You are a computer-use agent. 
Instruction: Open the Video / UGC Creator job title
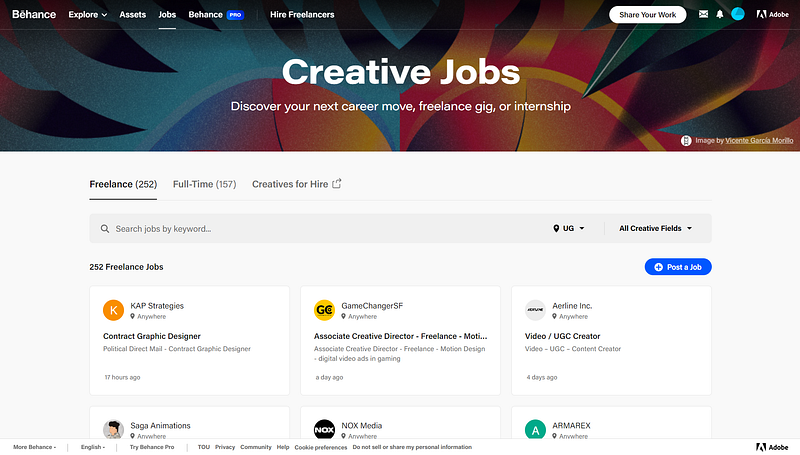pos(562,336)
